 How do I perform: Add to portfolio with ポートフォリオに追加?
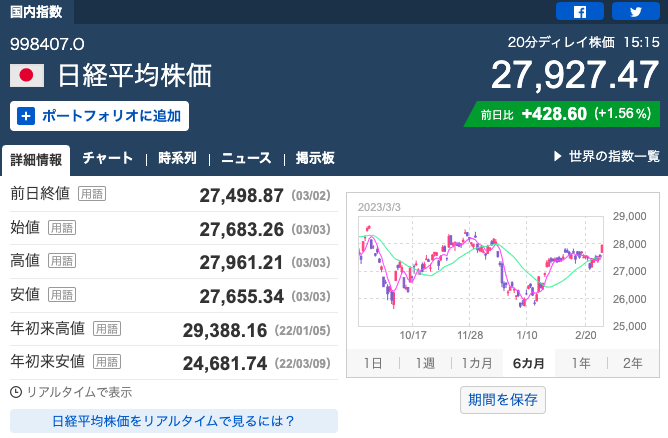click(99, 116)
